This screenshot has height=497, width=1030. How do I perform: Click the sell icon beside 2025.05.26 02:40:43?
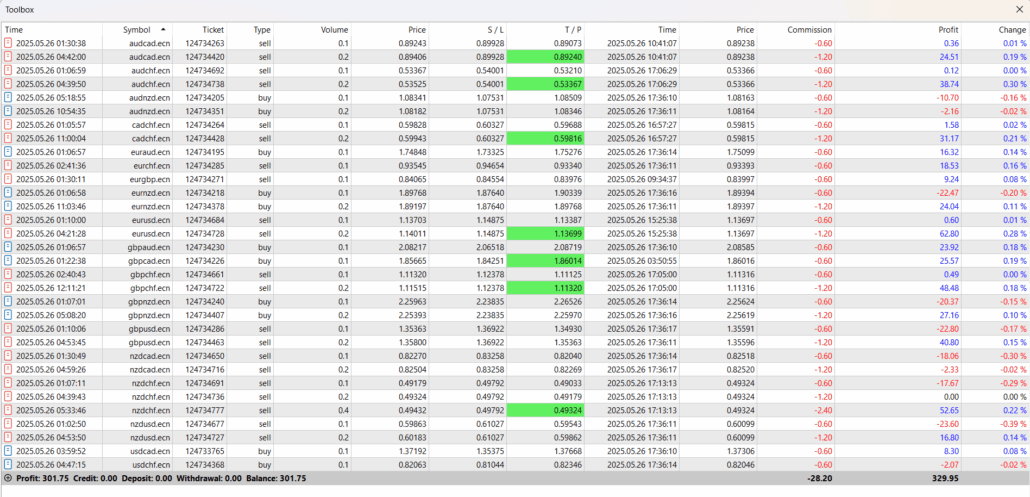tap(8, 274)
